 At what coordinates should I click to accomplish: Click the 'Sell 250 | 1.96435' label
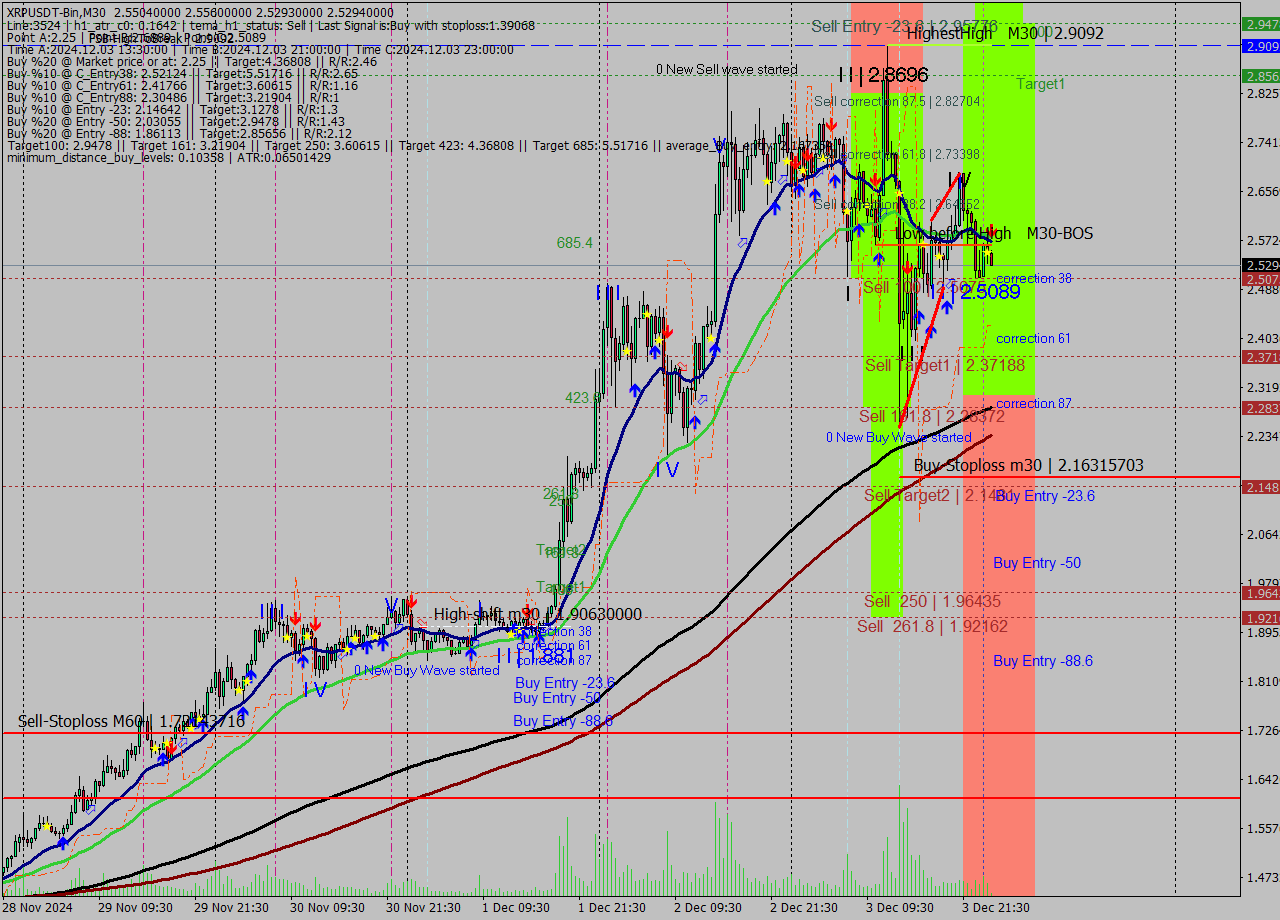point(932,602)
